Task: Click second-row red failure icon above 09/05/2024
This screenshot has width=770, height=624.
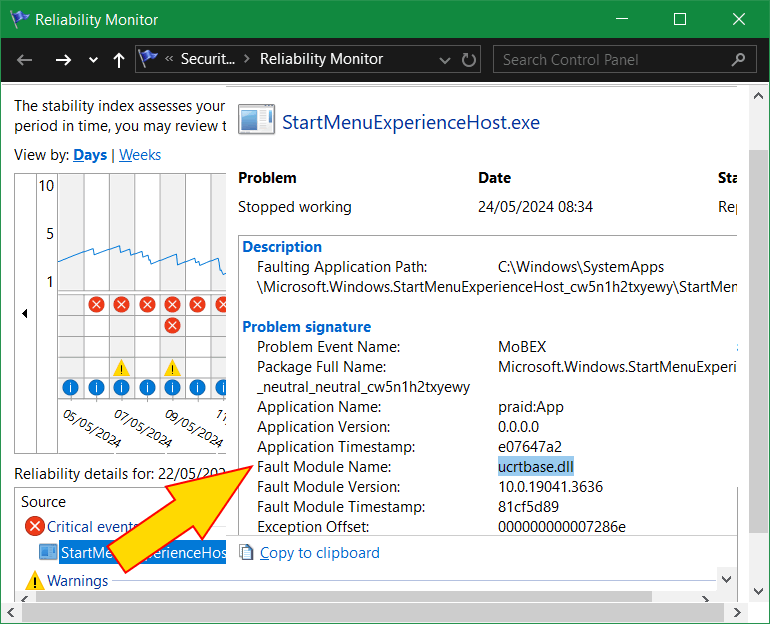Action: [172, 326]
